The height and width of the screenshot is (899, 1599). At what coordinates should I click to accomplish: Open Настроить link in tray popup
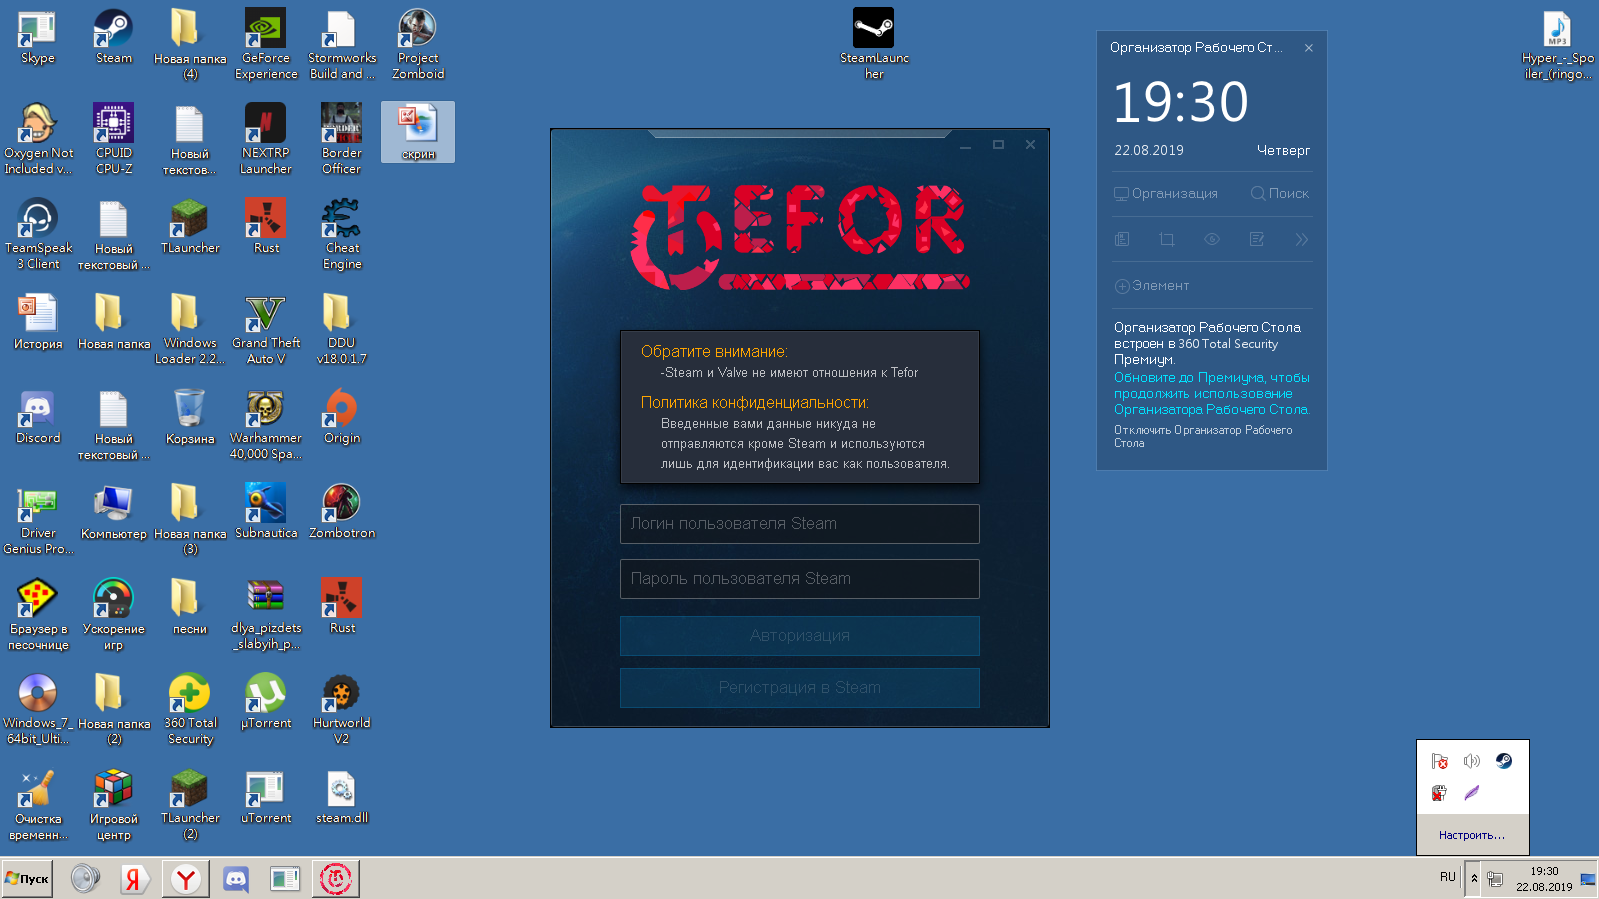pos(1471,835)
